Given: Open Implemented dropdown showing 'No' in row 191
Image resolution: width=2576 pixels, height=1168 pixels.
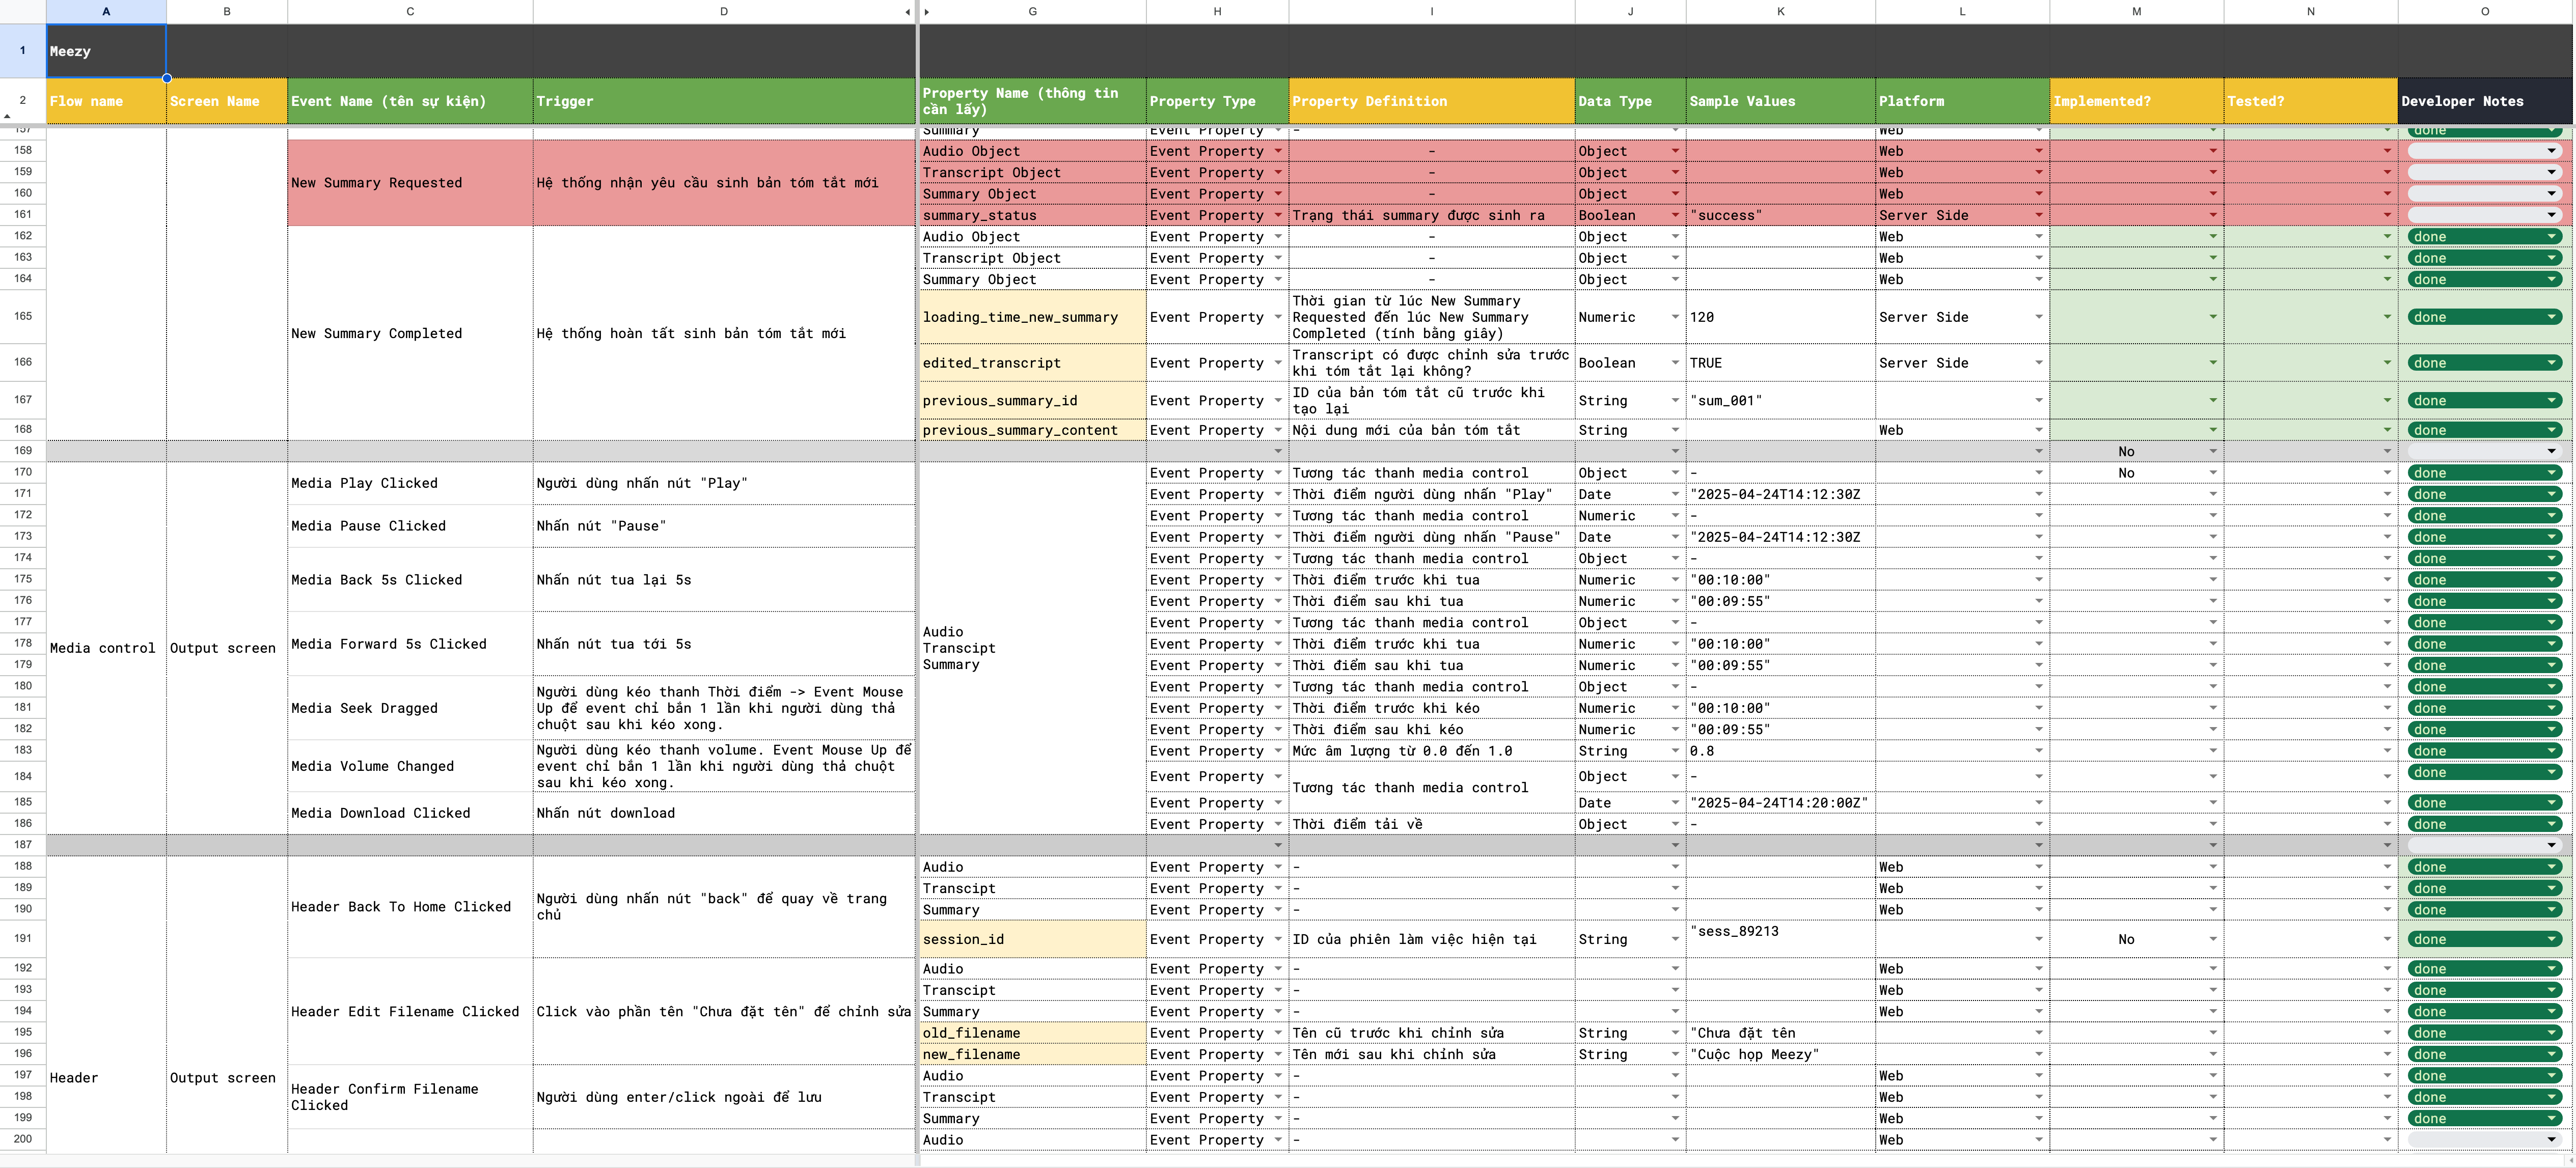Looking at the screenshot, I should (2212, 940).
